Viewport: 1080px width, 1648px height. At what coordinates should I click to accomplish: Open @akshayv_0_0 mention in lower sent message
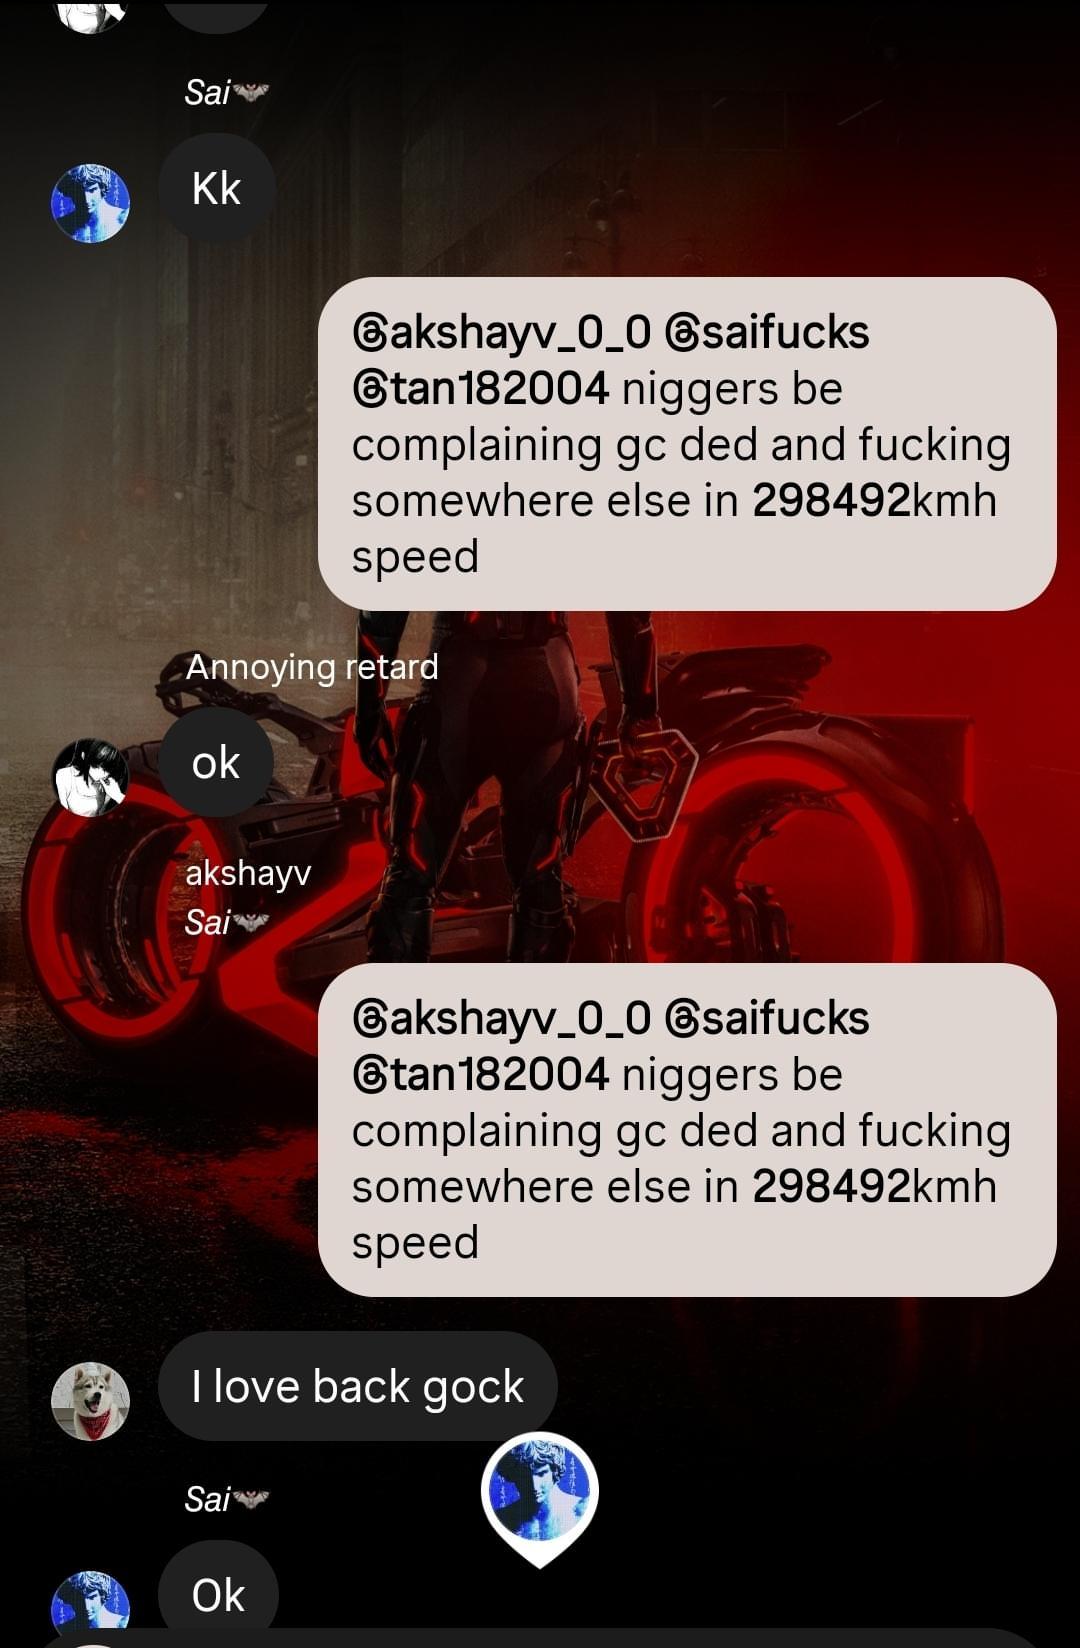click(x=501, y=1018)
